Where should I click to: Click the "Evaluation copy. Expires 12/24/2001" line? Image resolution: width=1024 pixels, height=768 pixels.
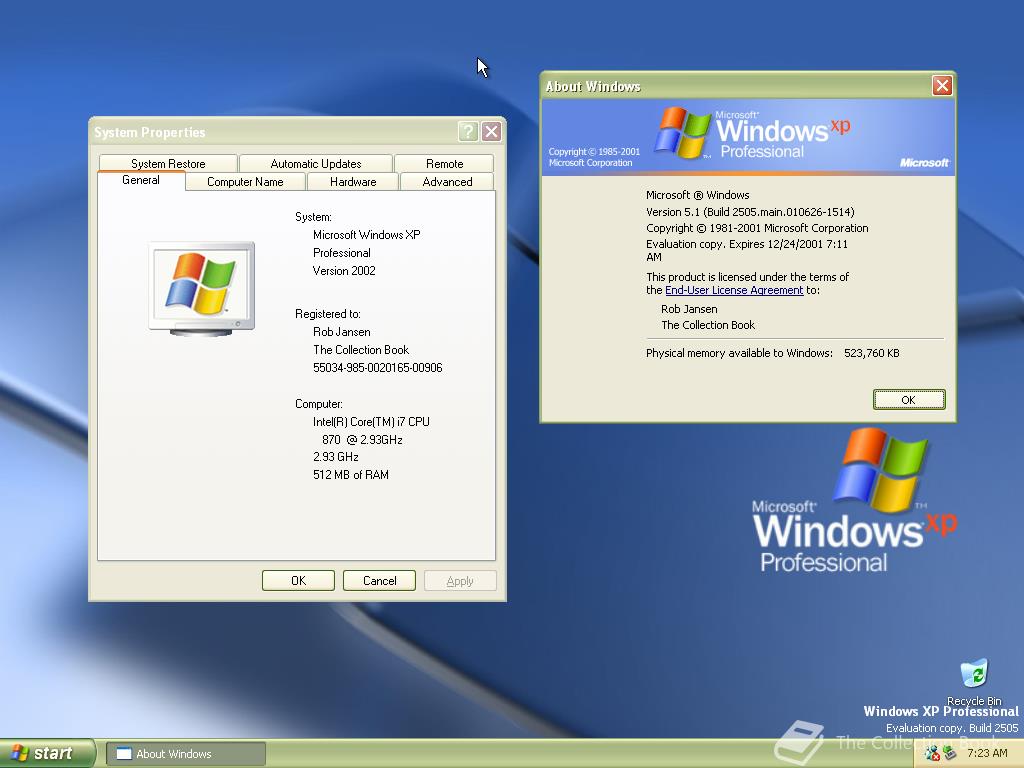pos(746,244)
